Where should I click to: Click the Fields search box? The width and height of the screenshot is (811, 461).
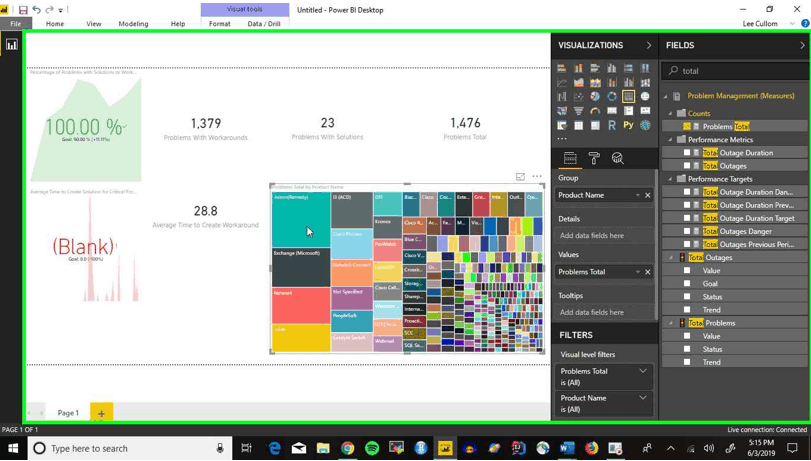[x=734, y=71]
